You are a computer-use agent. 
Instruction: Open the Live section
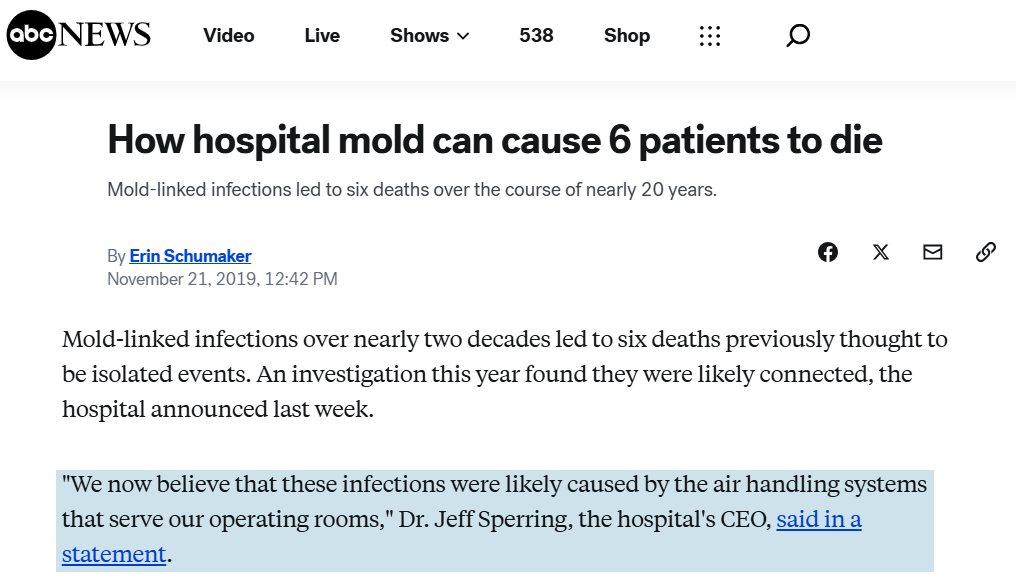(x=322, y=36)
